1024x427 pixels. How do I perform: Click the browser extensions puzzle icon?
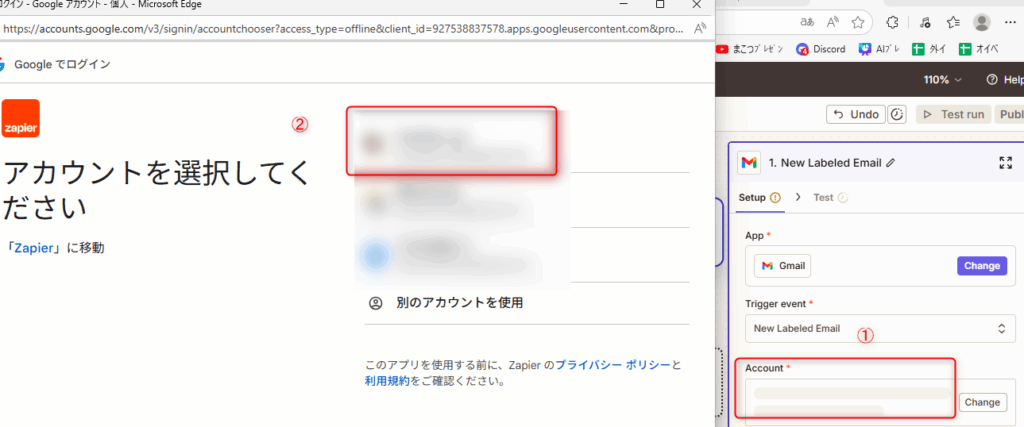point(893,22)
